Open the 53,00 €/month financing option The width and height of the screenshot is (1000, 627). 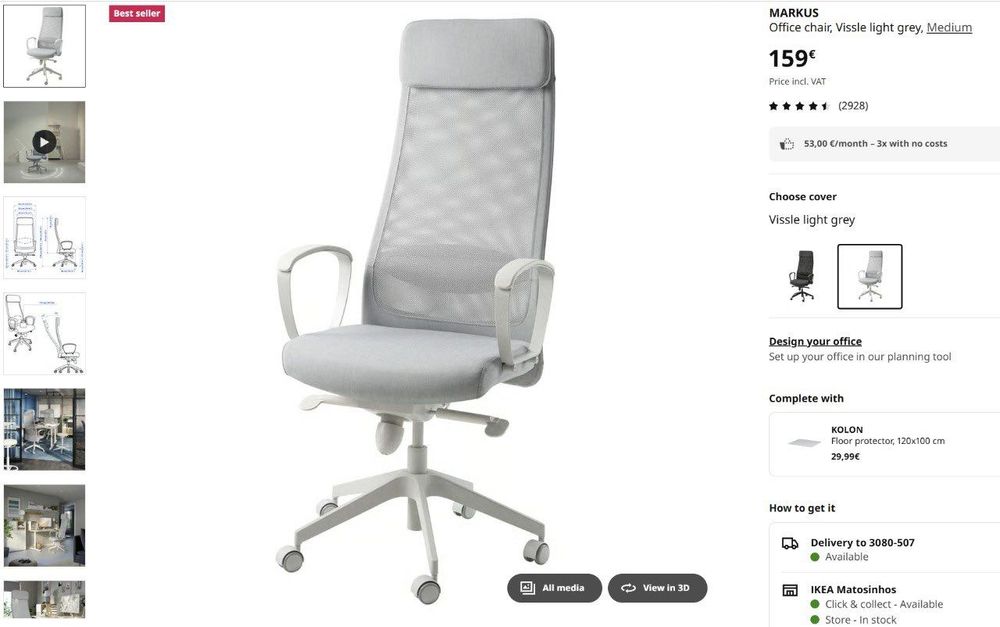884,144
